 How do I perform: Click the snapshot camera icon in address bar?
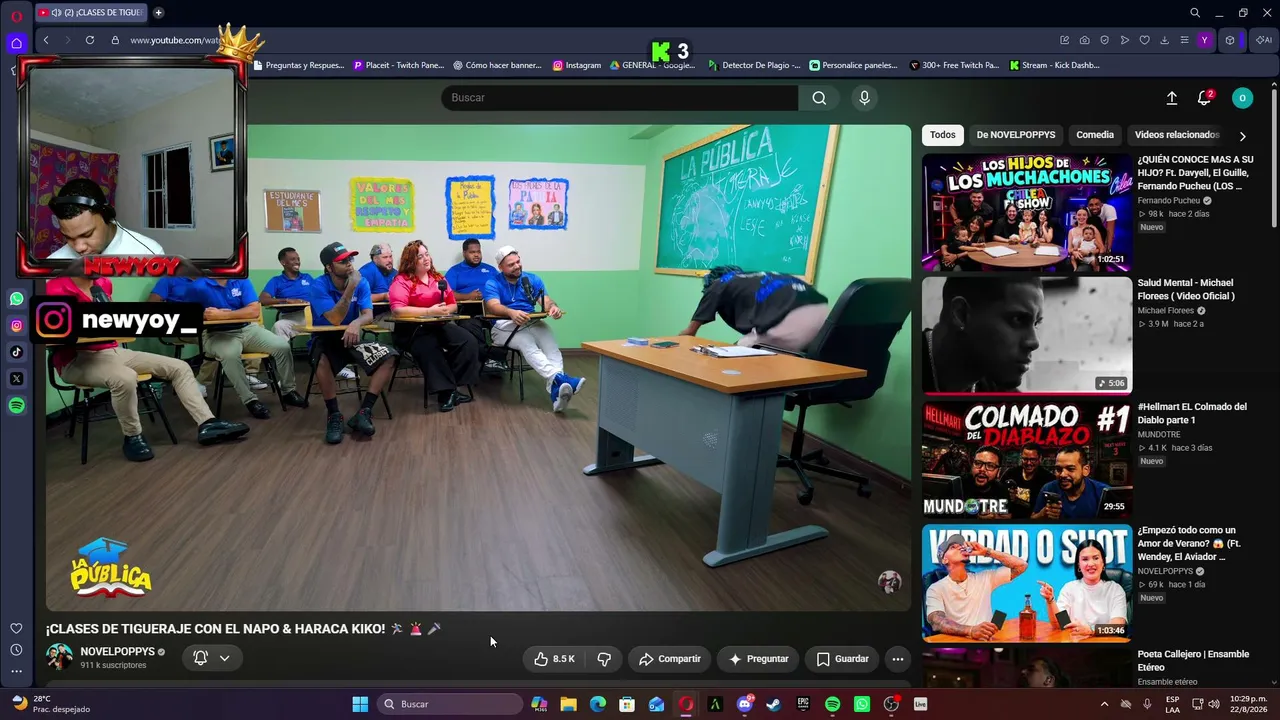(1084, 40)
